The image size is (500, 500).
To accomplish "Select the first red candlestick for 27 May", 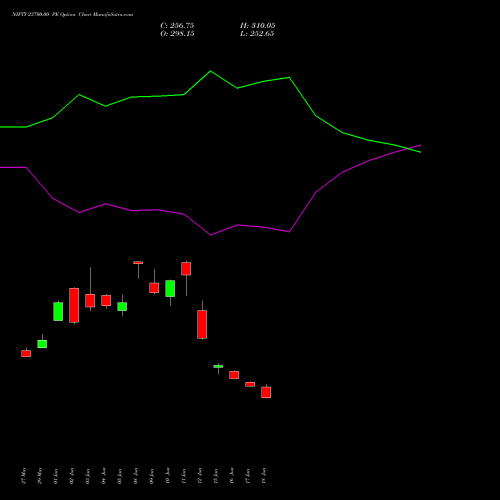I will (x=26, y=353).
